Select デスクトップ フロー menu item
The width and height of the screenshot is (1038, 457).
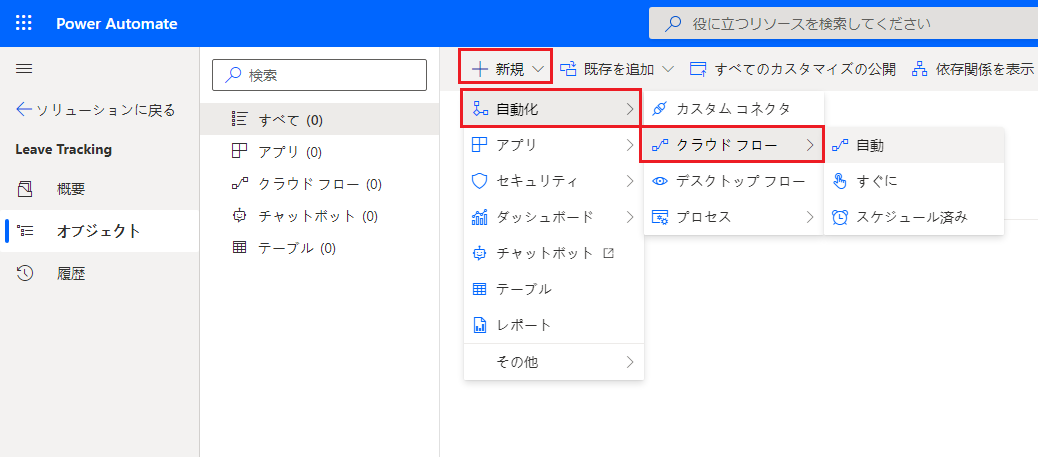[x=733, y=181]
